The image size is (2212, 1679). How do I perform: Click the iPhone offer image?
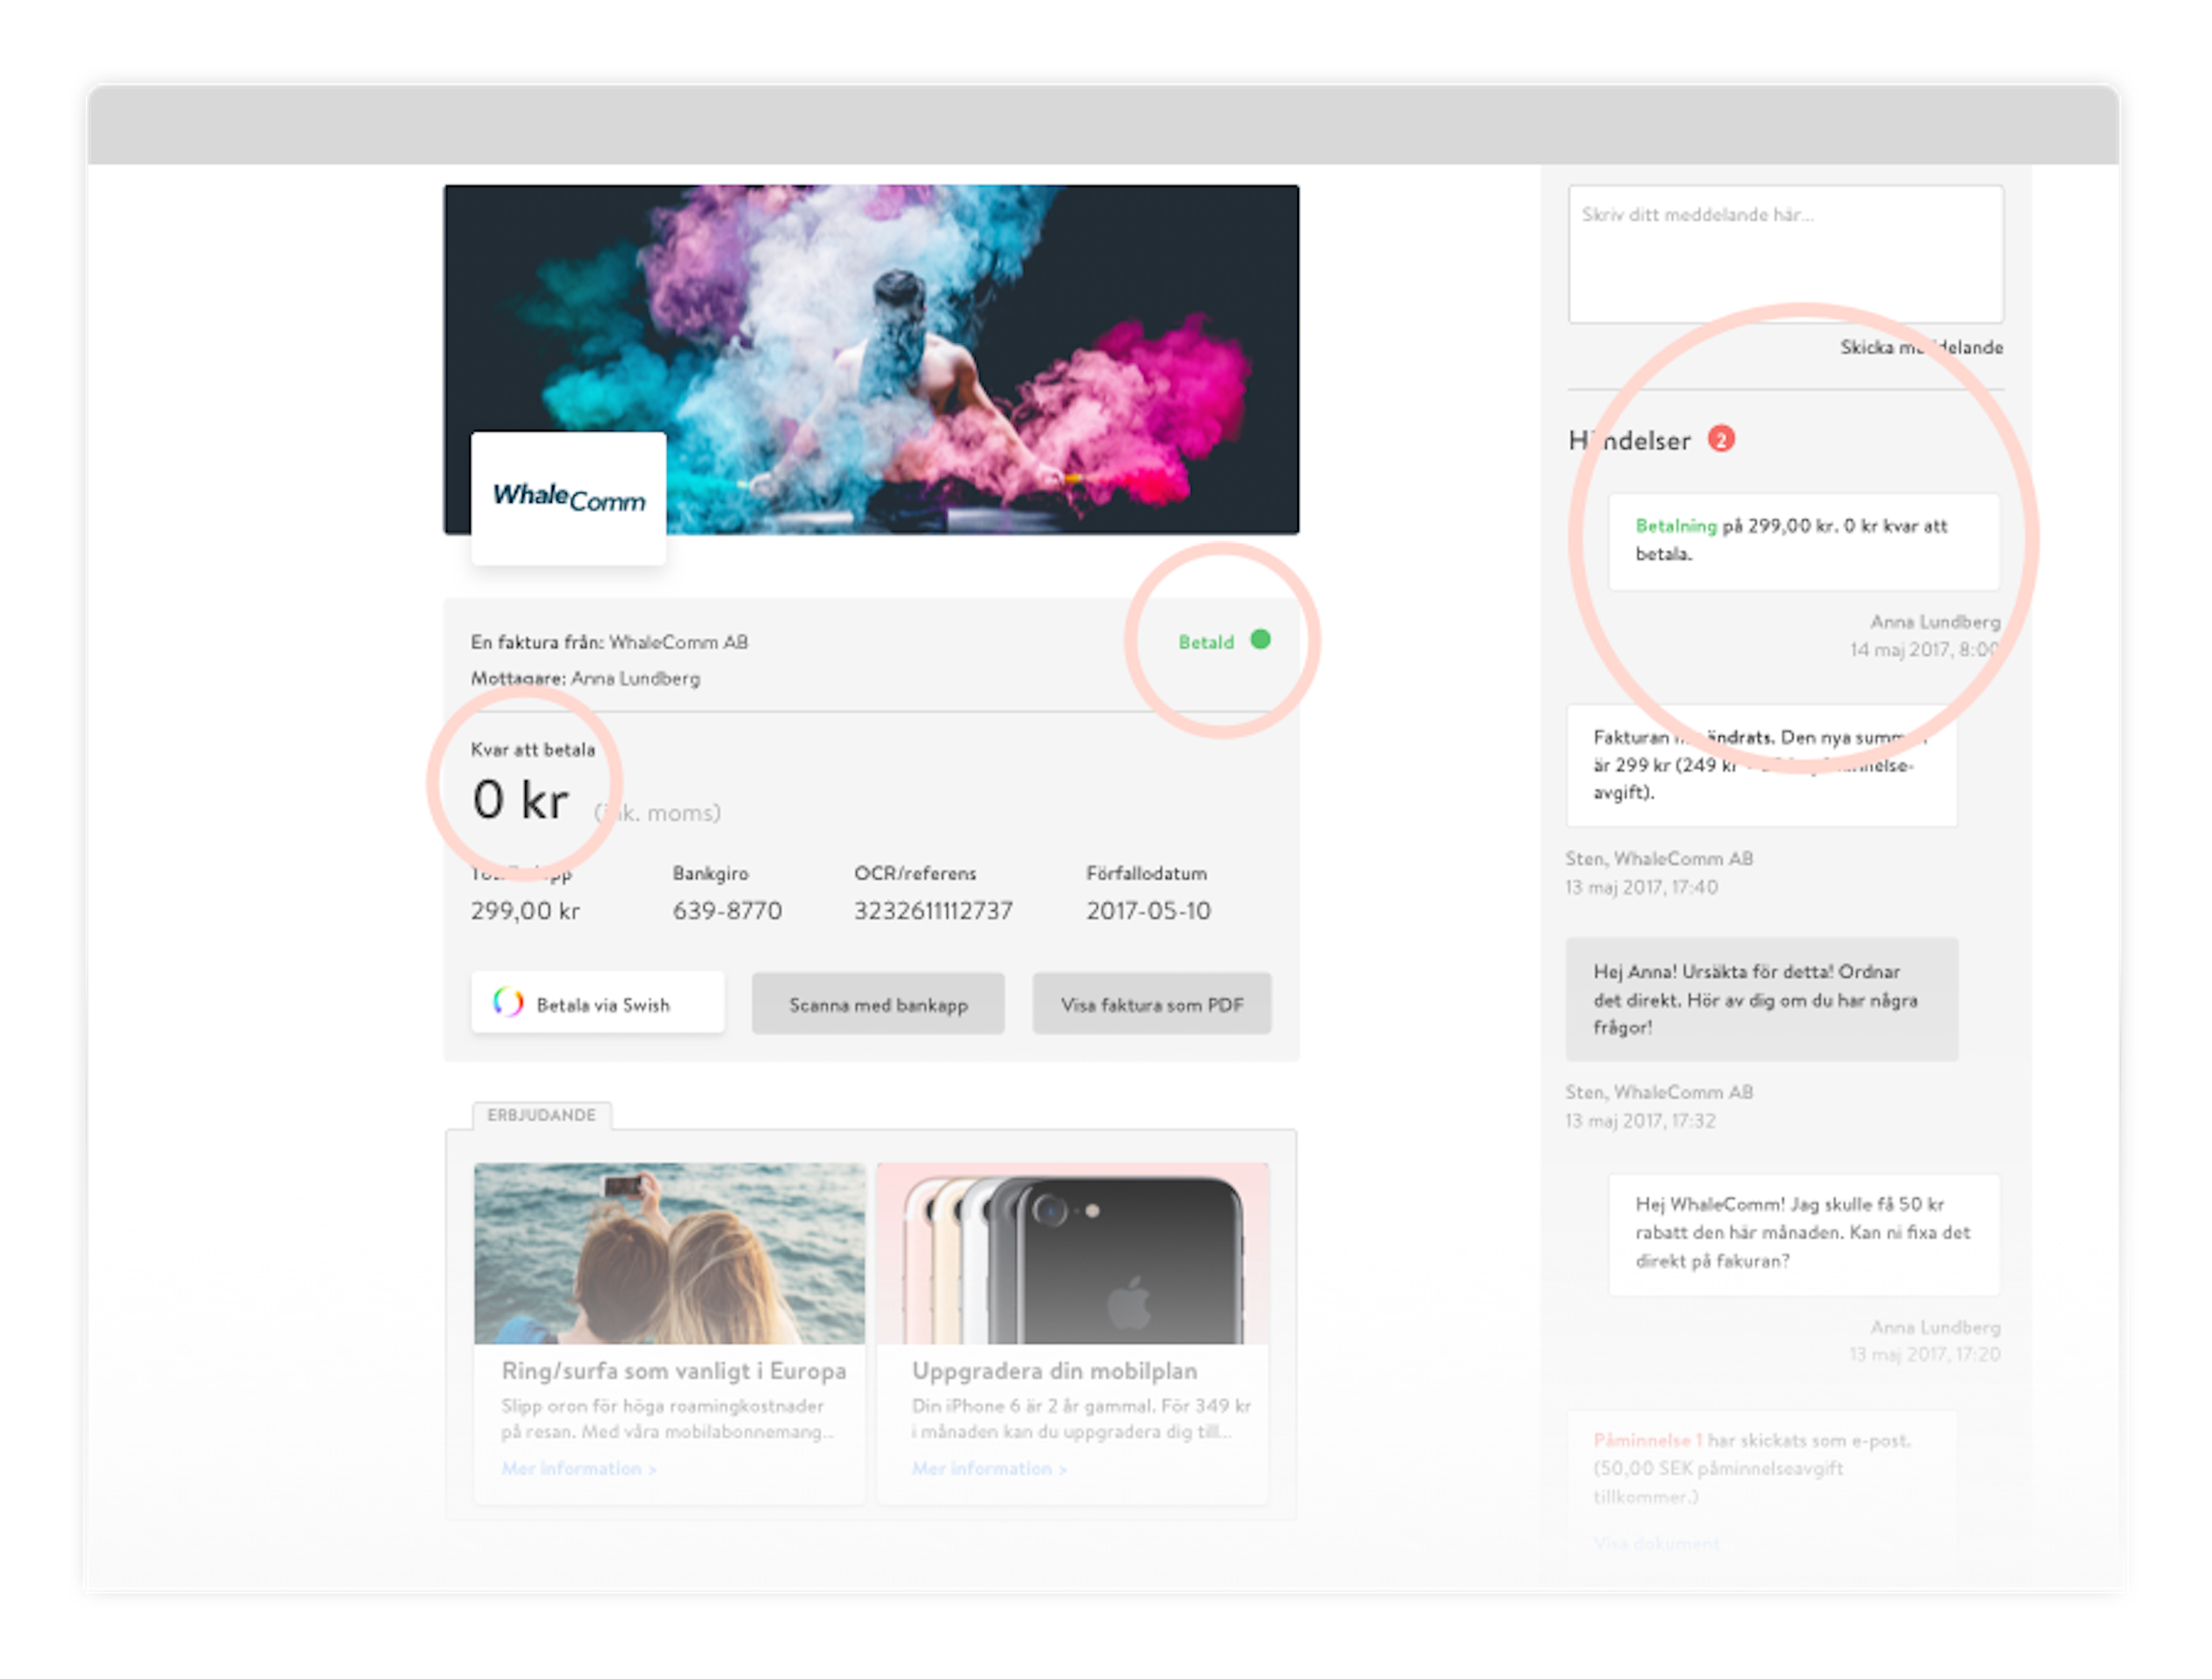coord(1073,1253)
